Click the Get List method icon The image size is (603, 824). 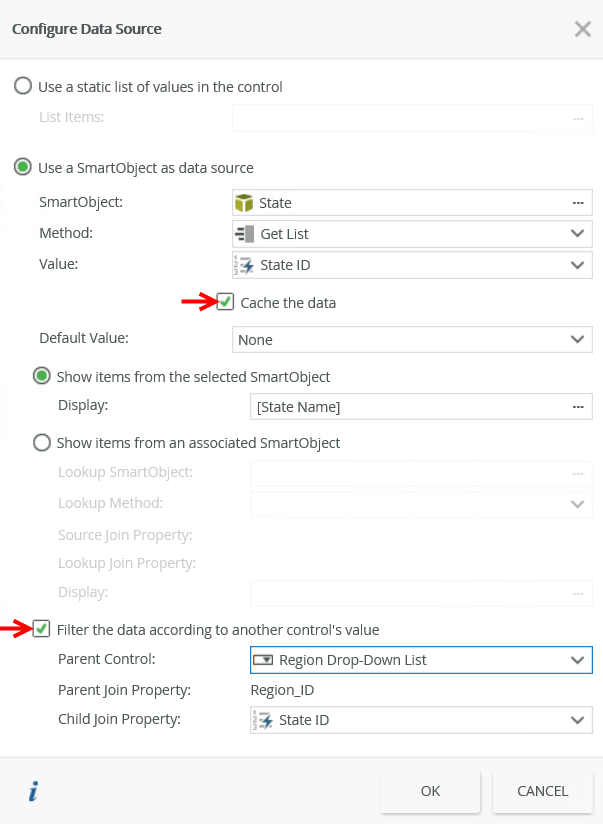(x=245, y=234)
